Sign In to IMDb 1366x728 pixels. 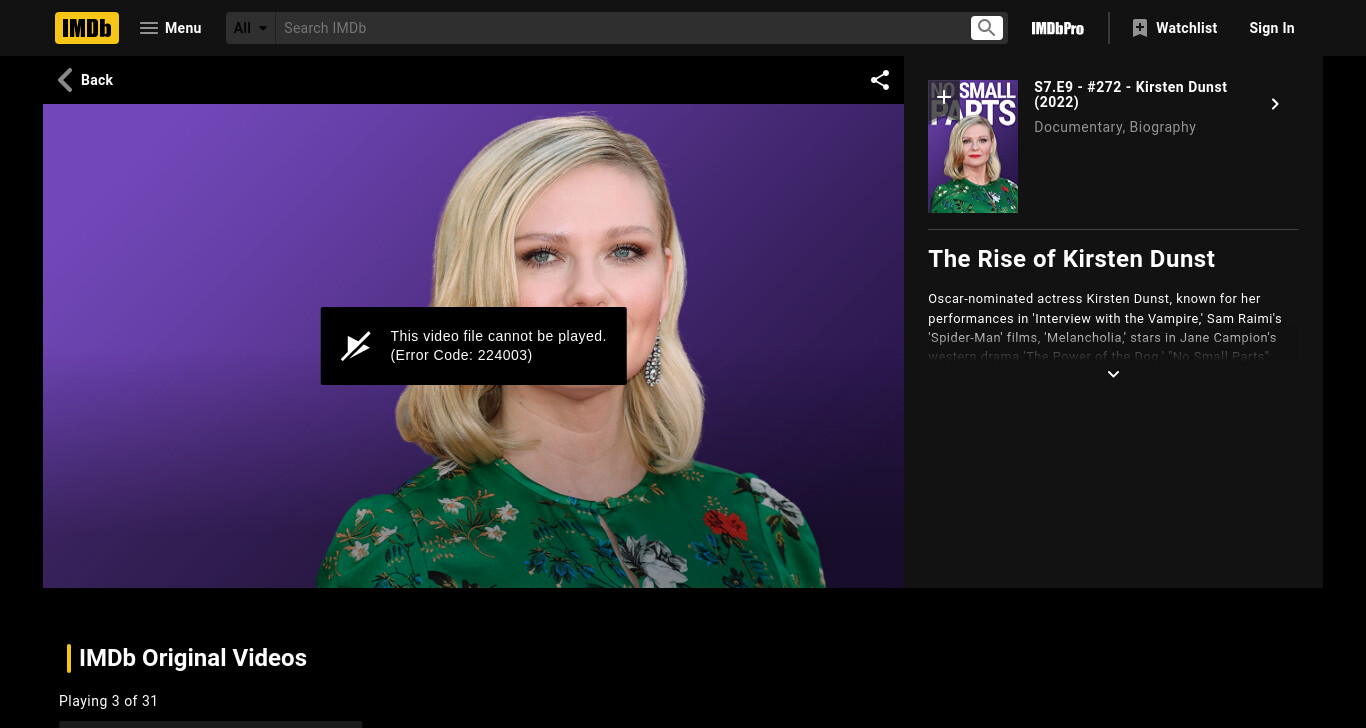coord(1272,28)
